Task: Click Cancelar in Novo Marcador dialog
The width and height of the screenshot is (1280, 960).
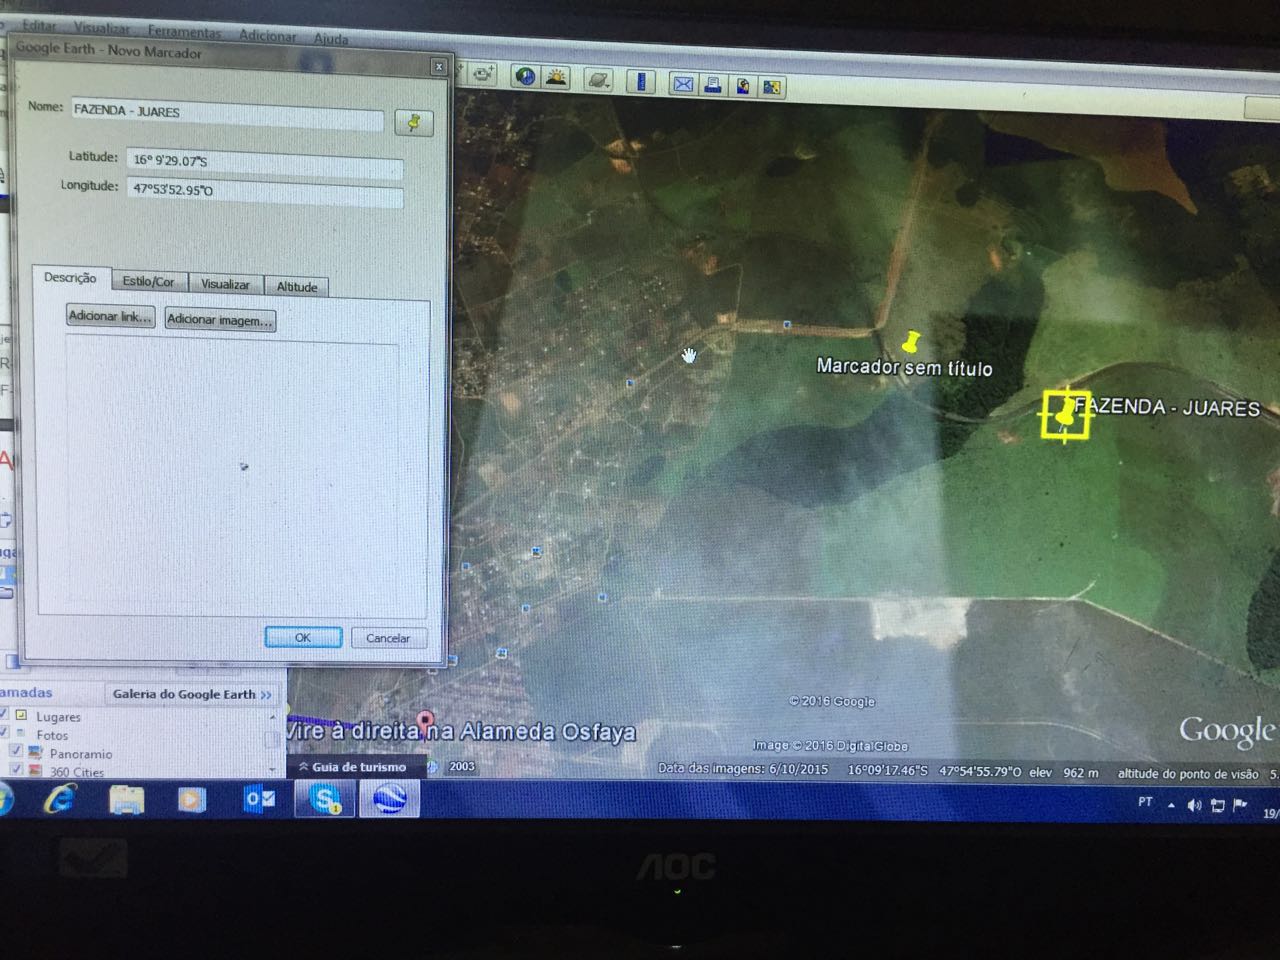Action: click(388, 638)
